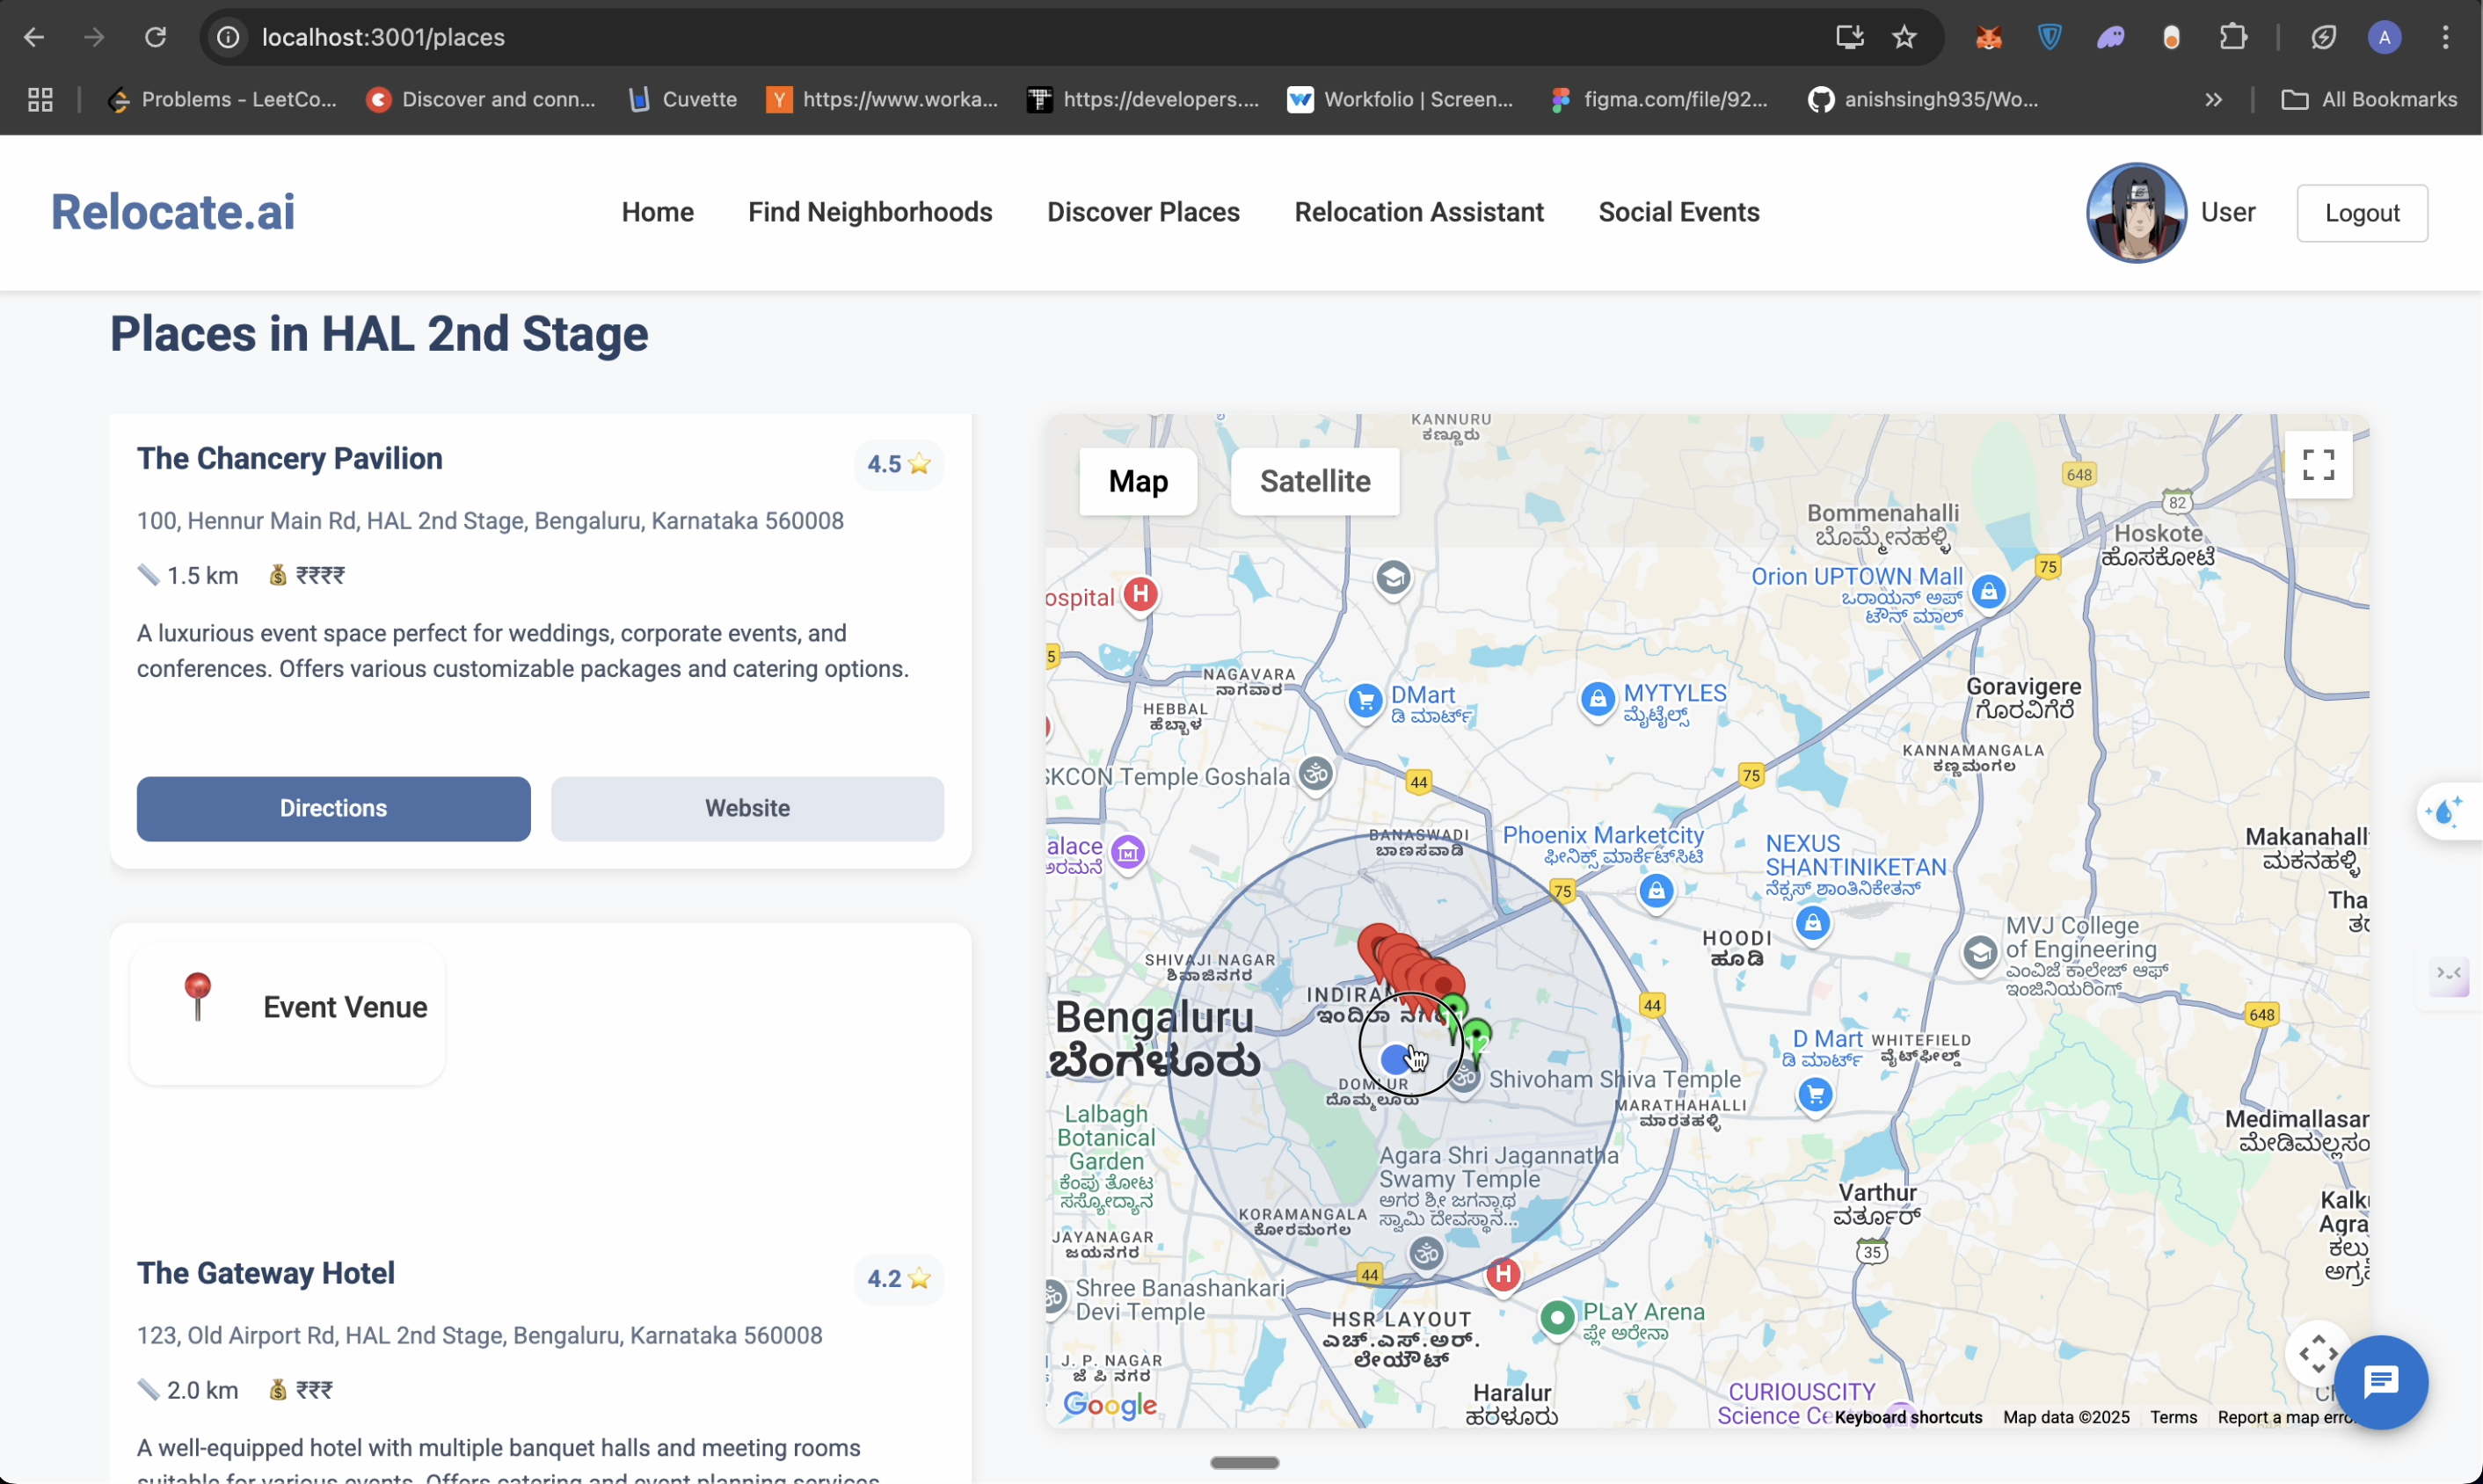2483x1484 pixels.
Task: Open the anishsingh935 GitHub bookmark
Action: coord(1923,99)
